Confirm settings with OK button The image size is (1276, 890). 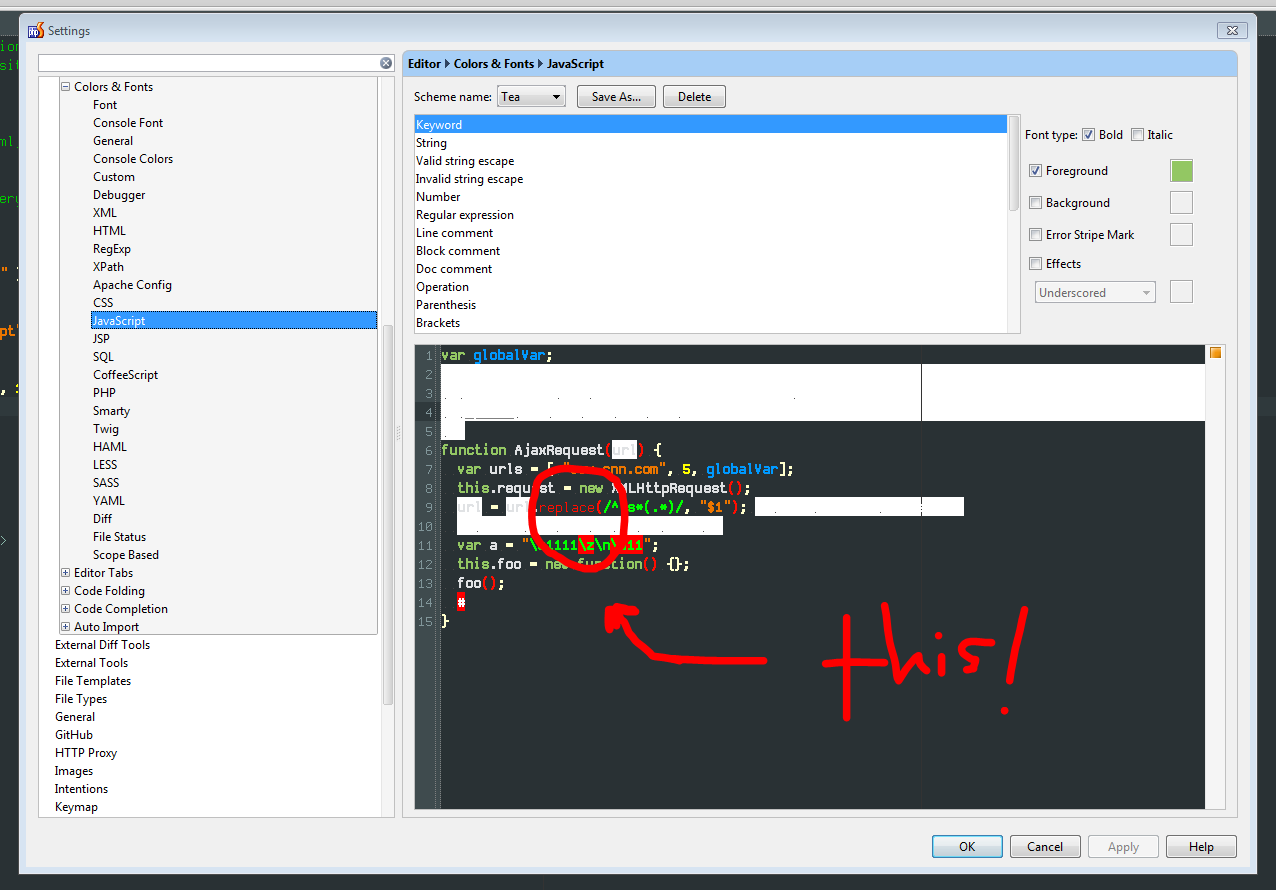[x=966, y=846]
